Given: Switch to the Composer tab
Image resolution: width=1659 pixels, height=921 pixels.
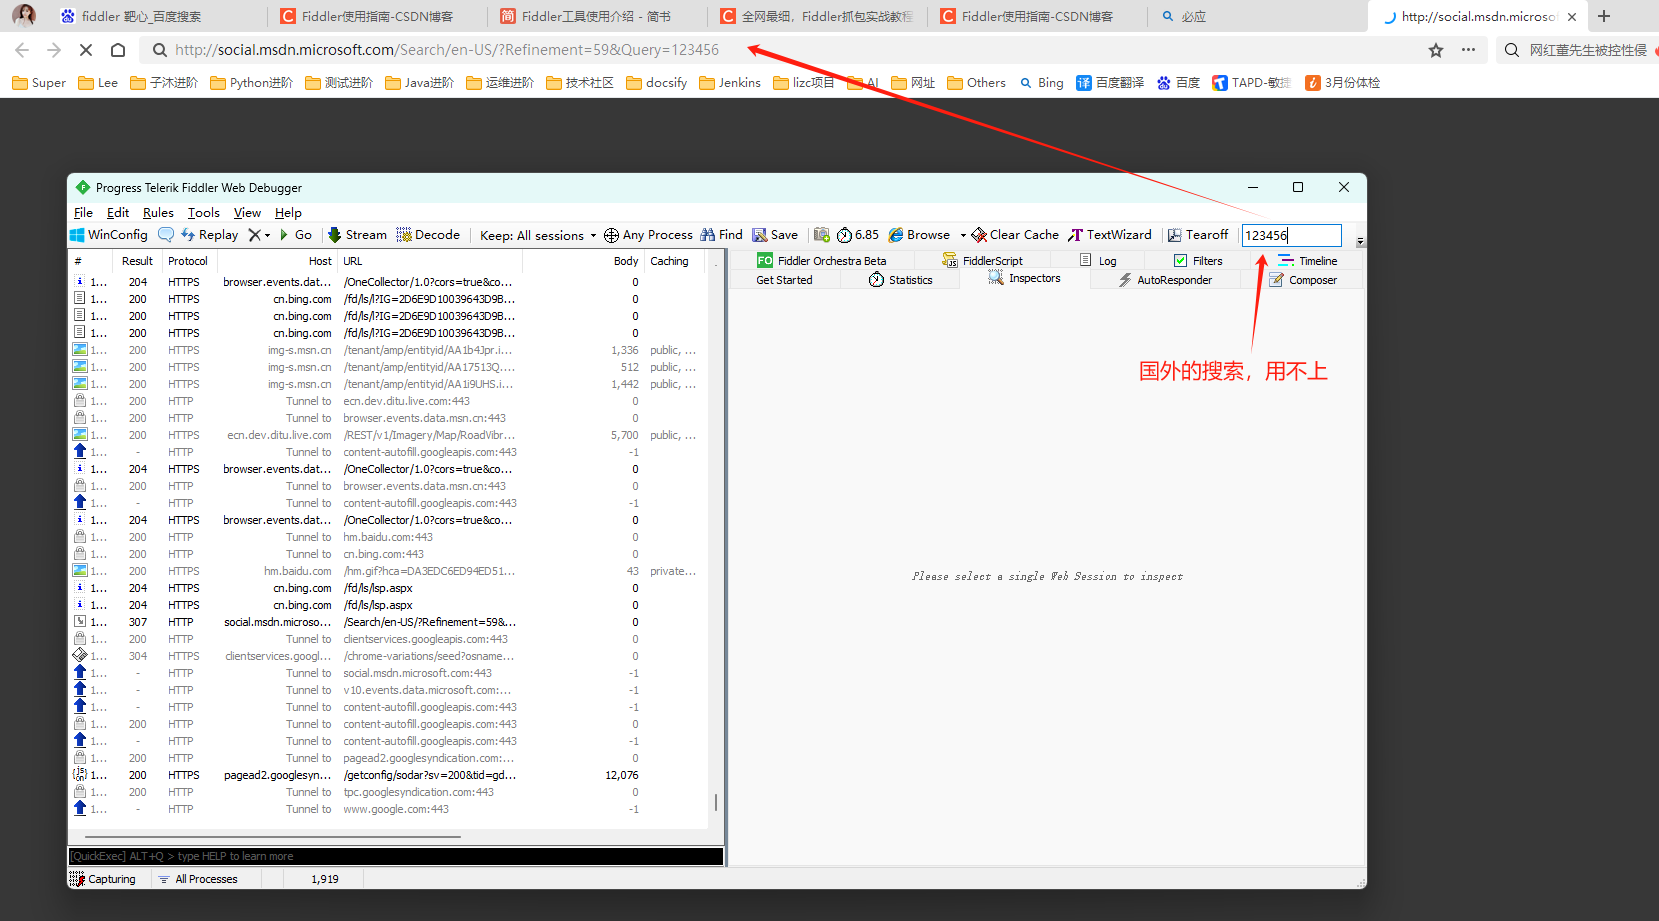Looking at the screenshot, I should (x=1303, y=280).
